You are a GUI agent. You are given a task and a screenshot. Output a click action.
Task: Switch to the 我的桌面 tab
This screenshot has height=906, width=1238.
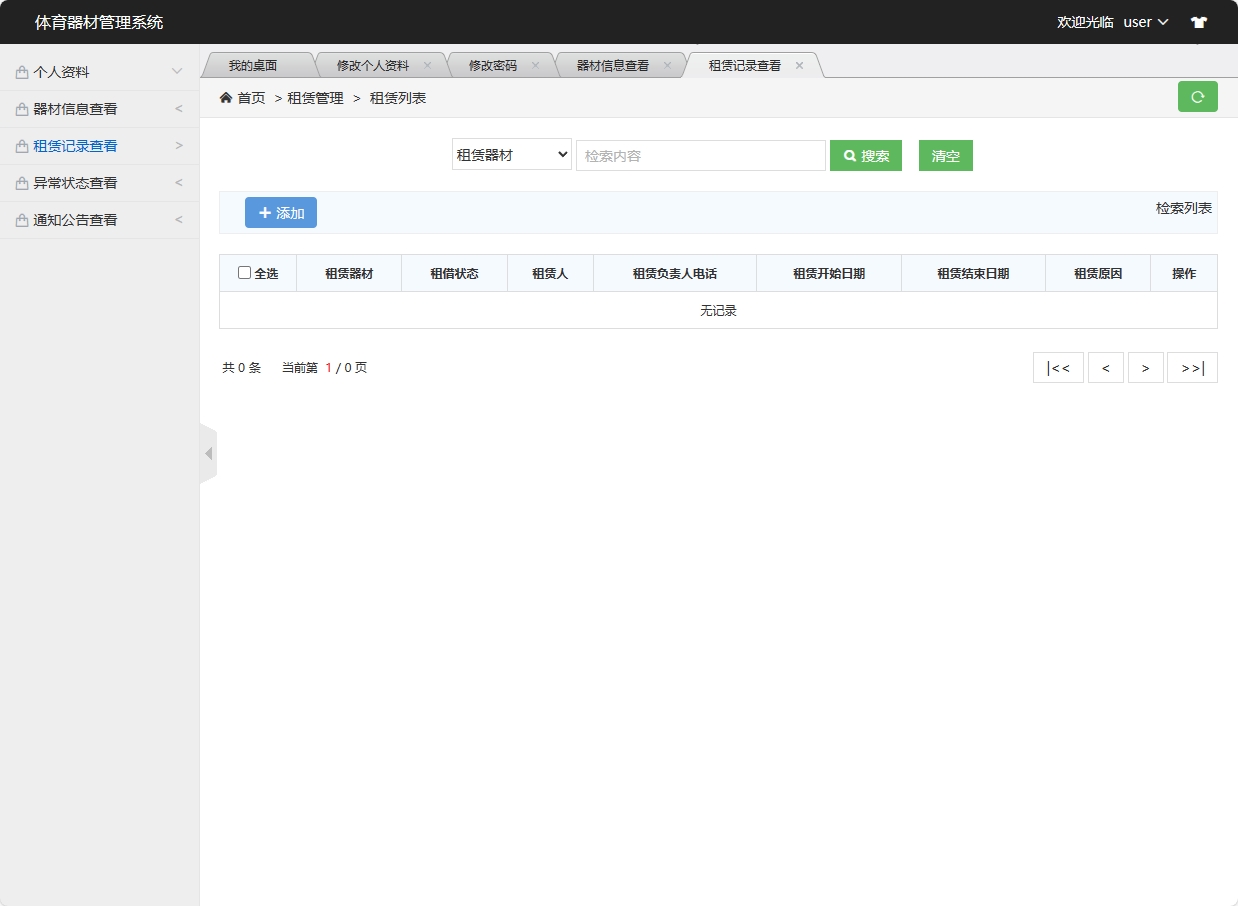point(256,64)
